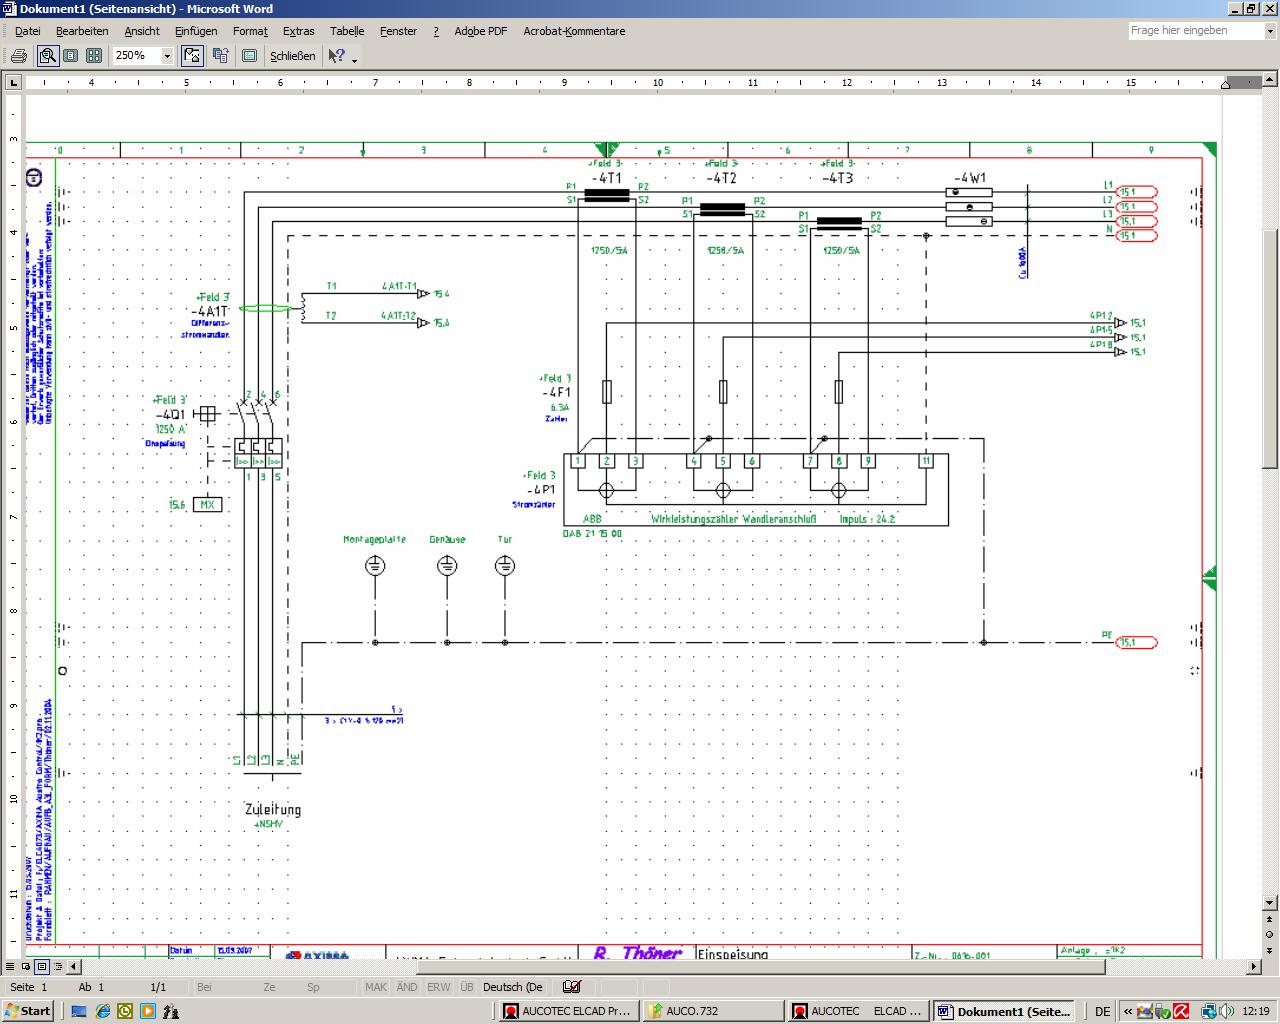This screenshot has height=1024, width=1280.
Task: Click the Windows Start button
Action: click(28, 1011)
